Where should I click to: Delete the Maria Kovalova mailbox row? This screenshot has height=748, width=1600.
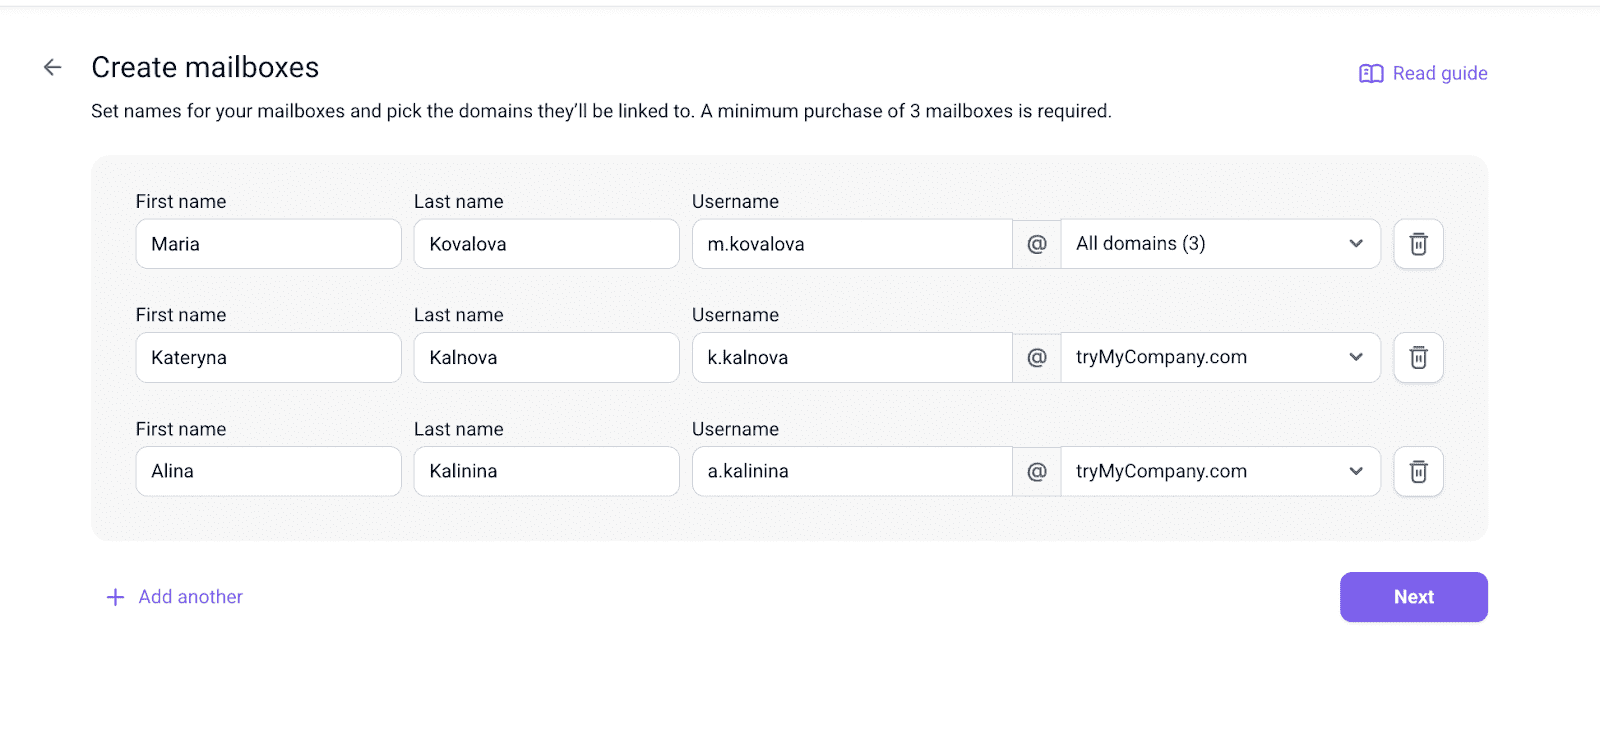click(1418, 244)
